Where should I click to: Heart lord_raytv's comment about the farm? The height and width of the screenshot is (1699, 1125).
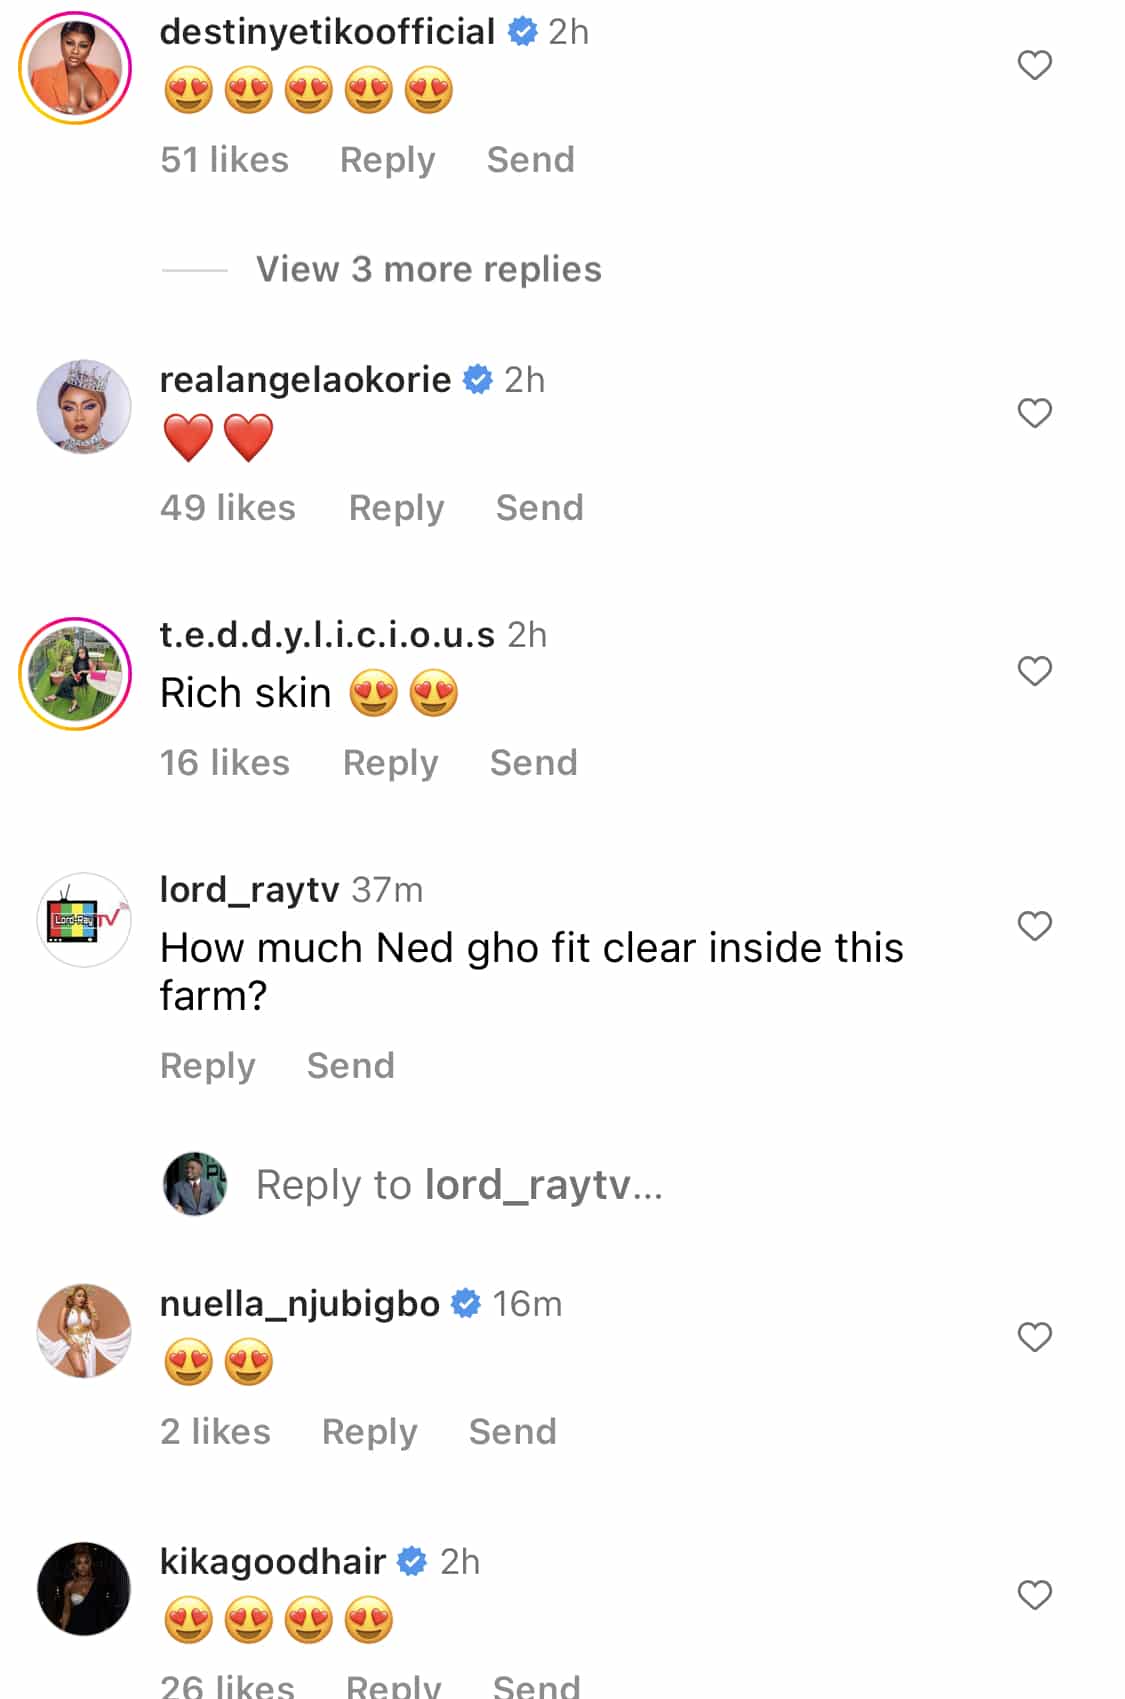pos(1034,926)
